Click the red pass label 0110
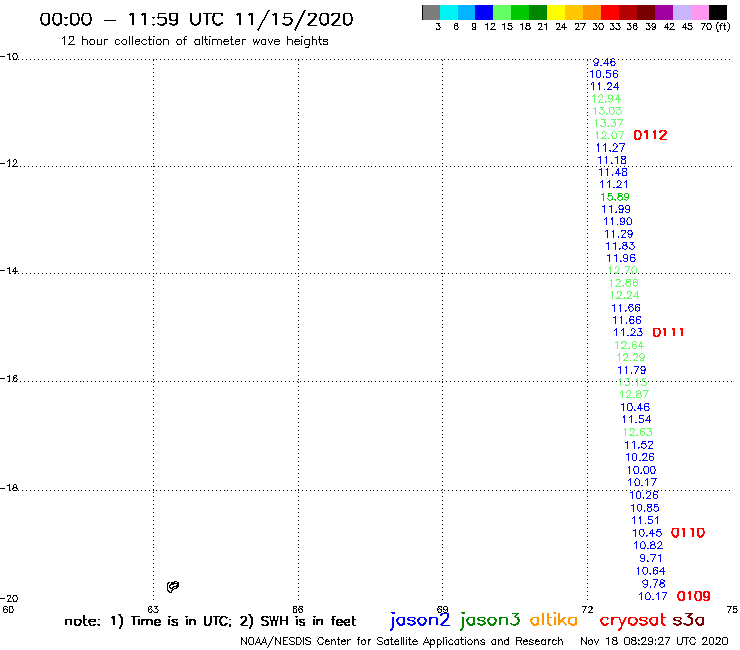The image size is (740, 650). [688, 533]
